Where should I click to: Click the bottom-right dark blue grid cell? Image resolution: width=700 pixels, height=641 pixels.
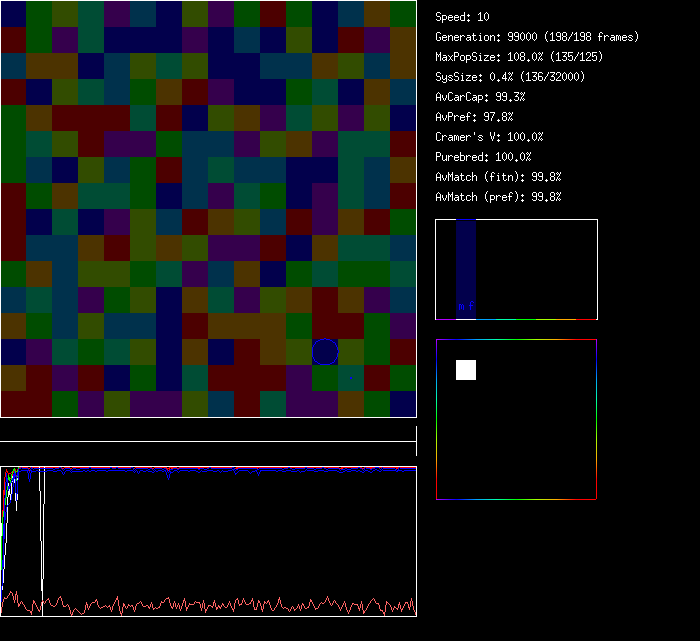403,404
